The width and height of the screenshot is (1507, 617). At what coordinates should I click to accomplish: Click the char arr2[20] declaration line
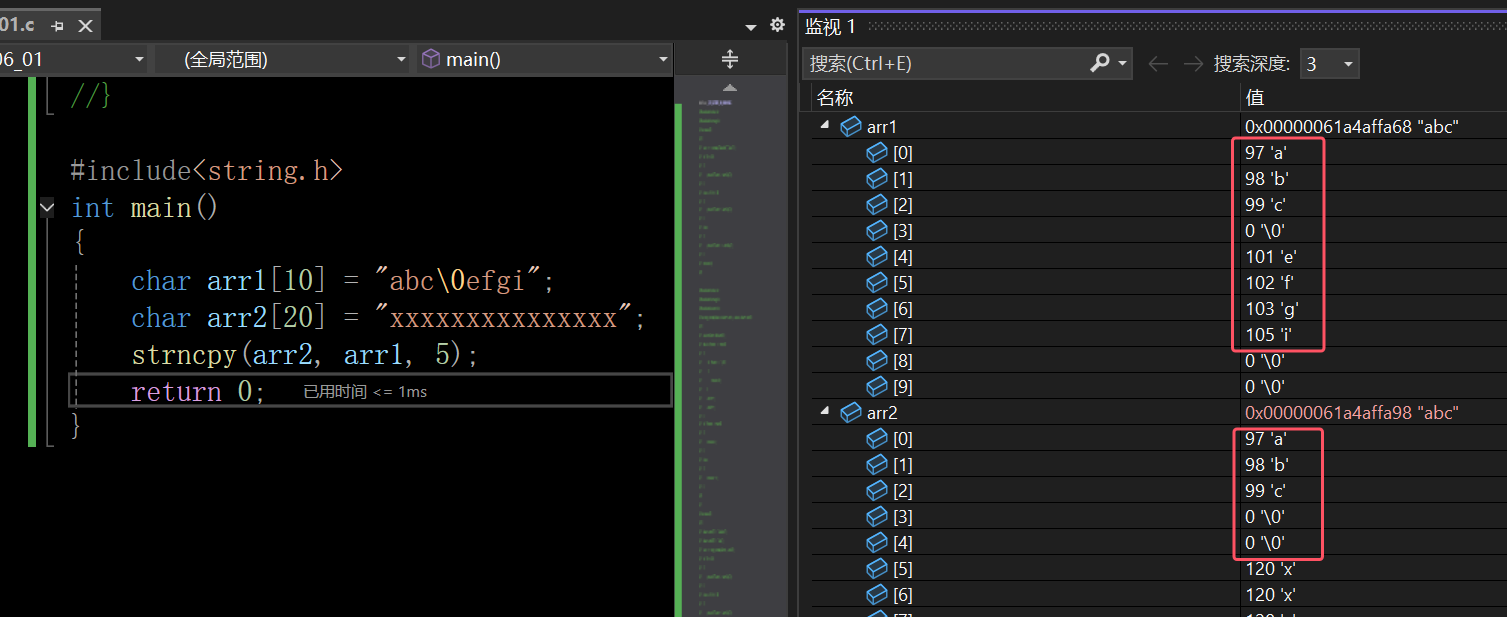click(x=389, y=318)
